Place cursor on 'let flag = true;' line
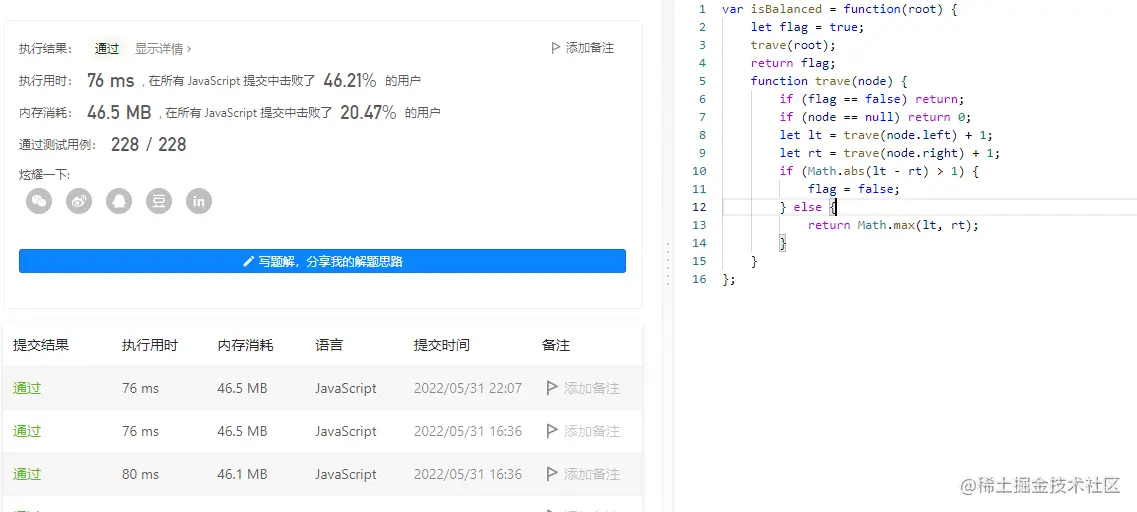This screenshot has height=512, width=1137. [x=807, y=27]
